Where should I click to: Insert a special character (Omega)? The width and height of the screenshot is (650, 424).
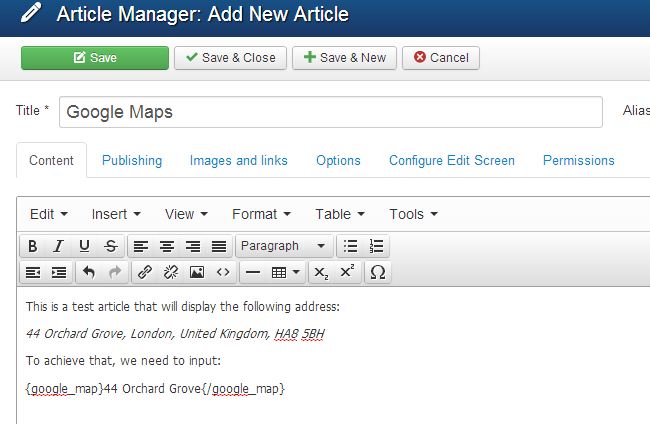pyautogui.click(x=377, y=272)
